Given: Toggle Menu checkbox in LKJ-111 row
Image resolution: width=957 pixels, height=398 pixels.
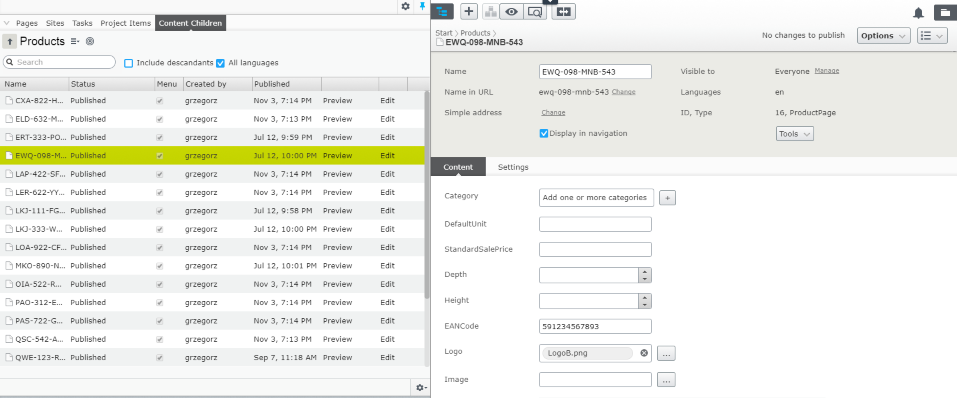Looking at the screenshot, I should (159, 211).
